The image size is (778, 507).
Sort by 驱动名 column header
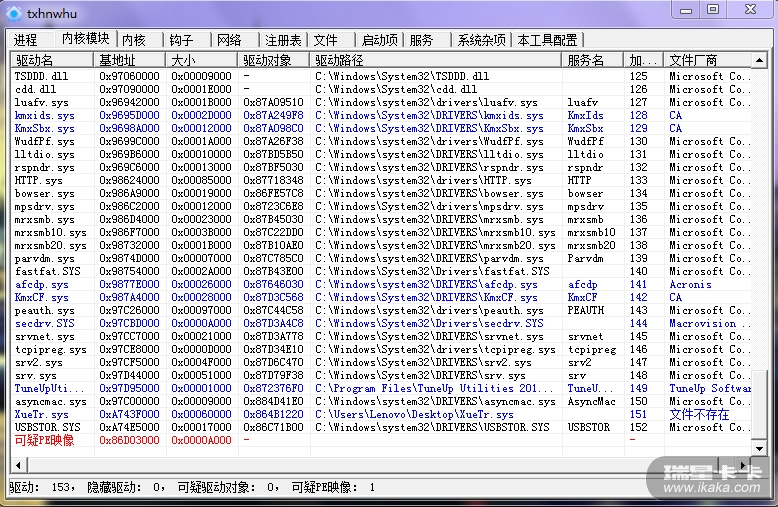point(52,60)
